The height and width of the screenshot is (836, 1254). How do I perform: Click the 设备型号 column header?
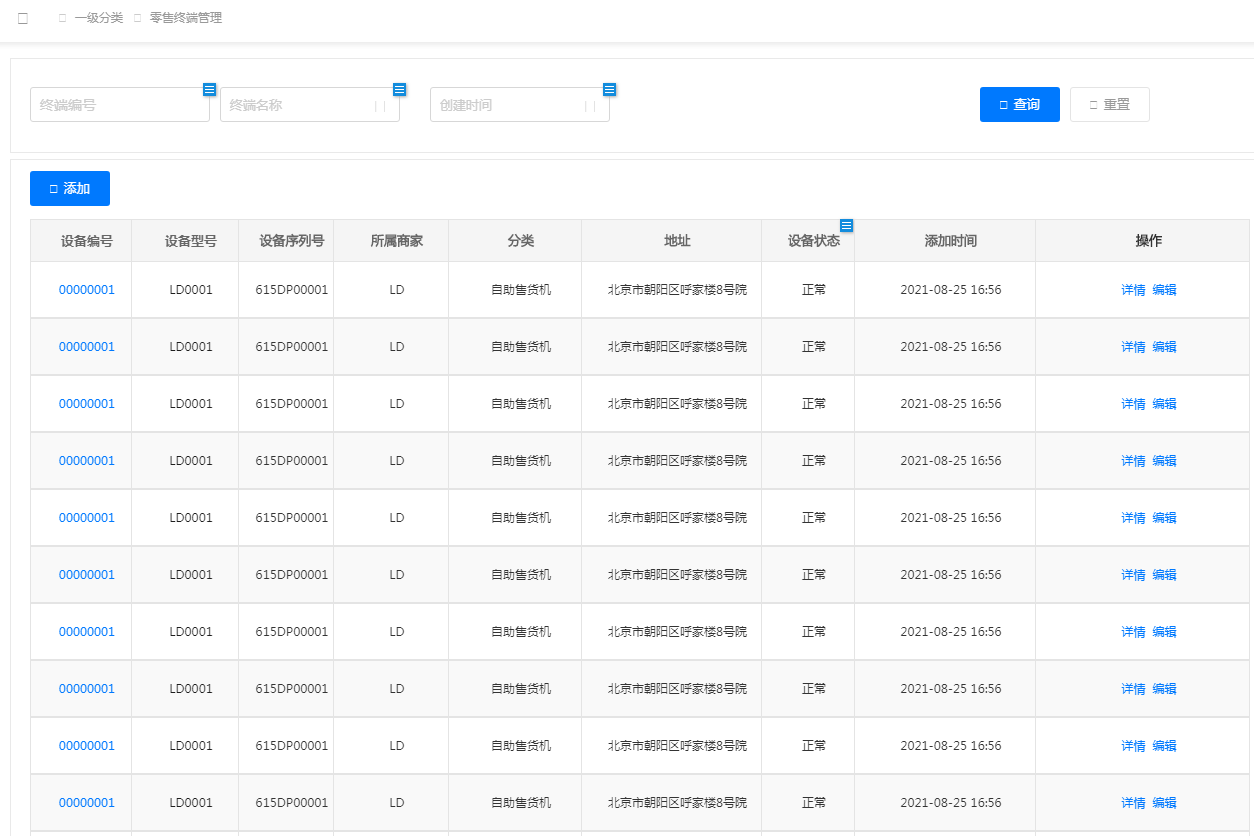(191, 241)
